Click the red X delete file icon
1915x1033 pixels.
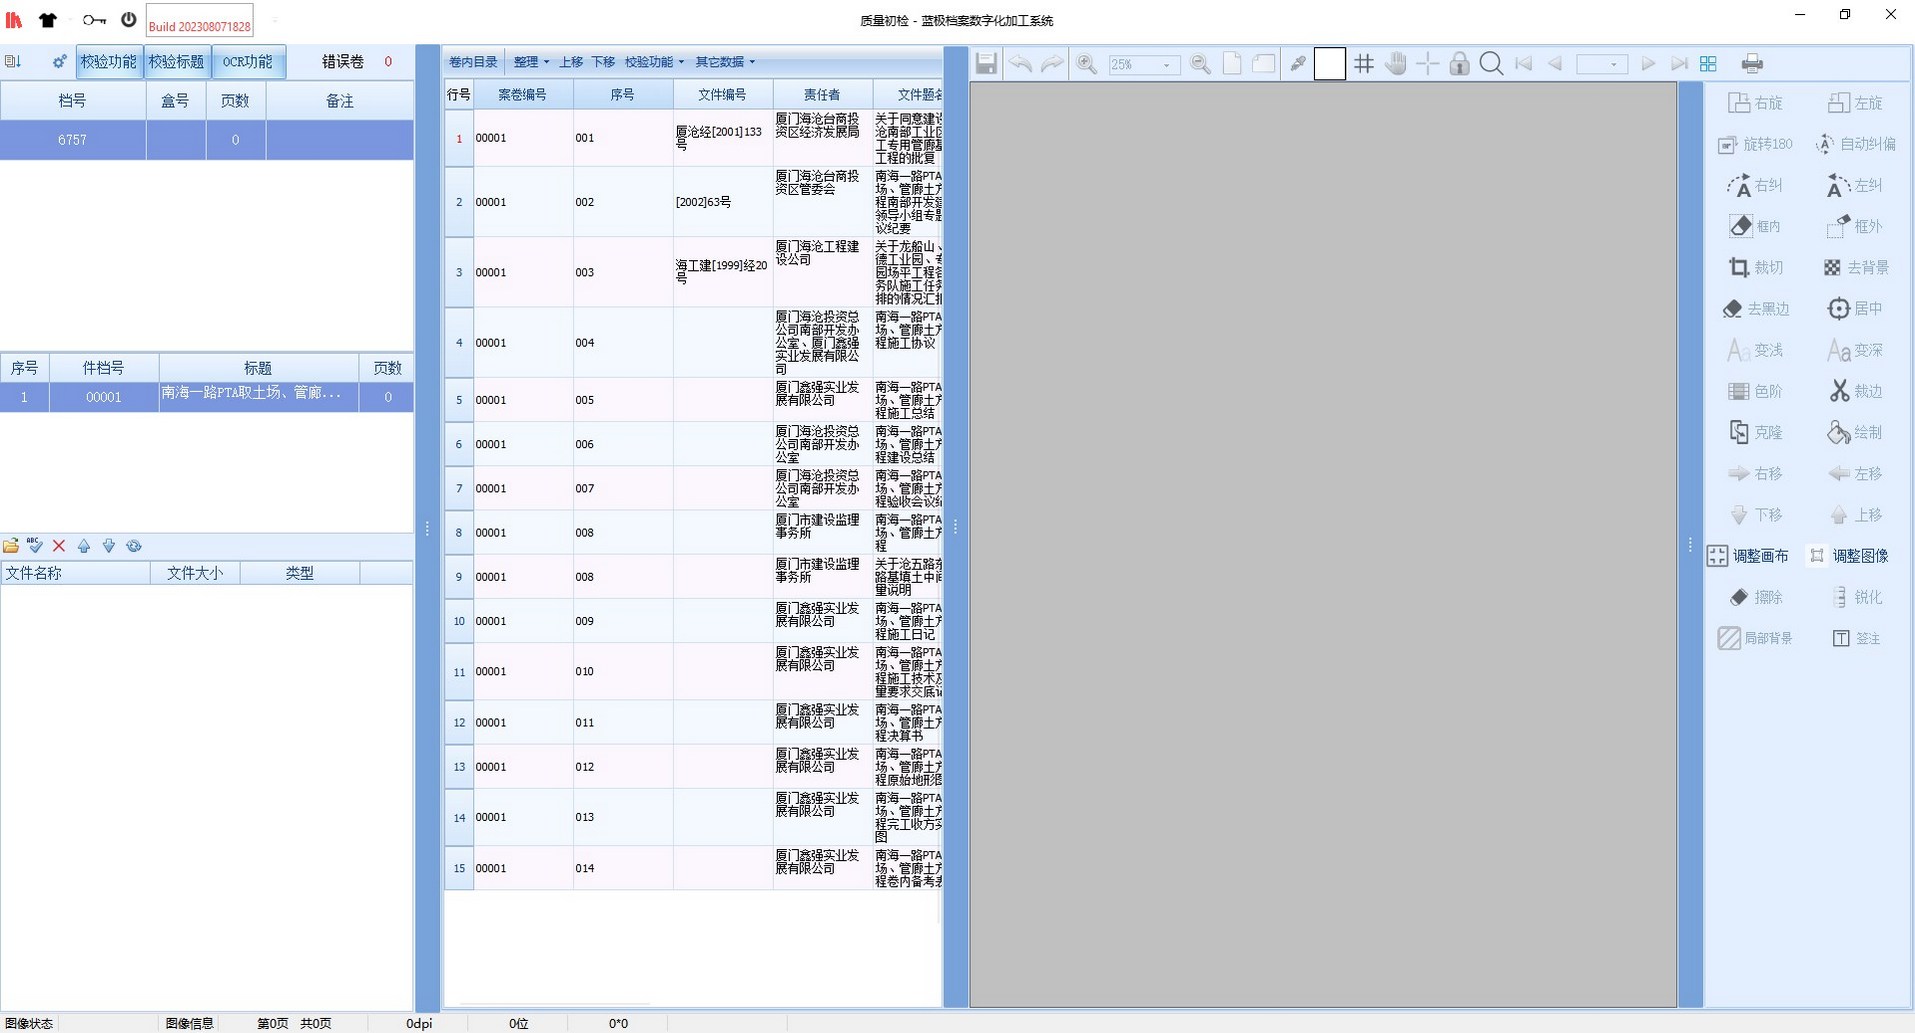tap(59, 546)
